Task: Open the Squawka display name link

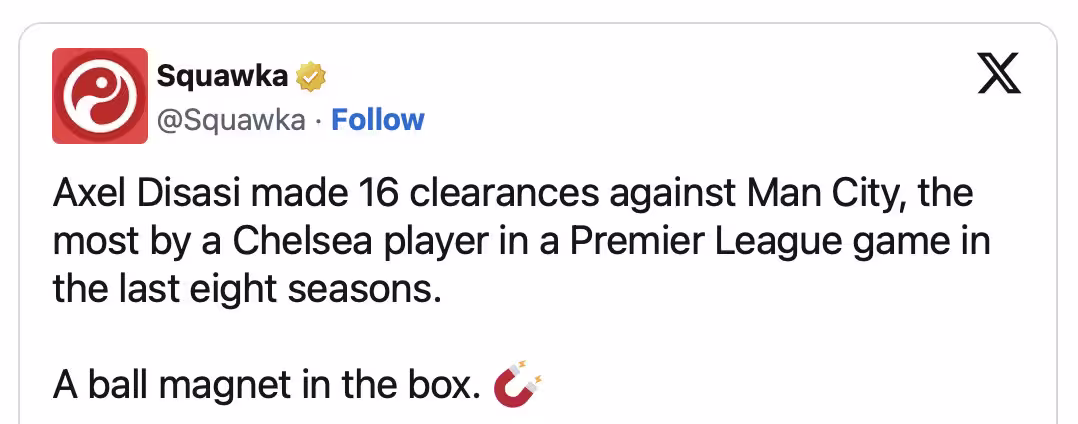Action: click(x=222, y=76)
